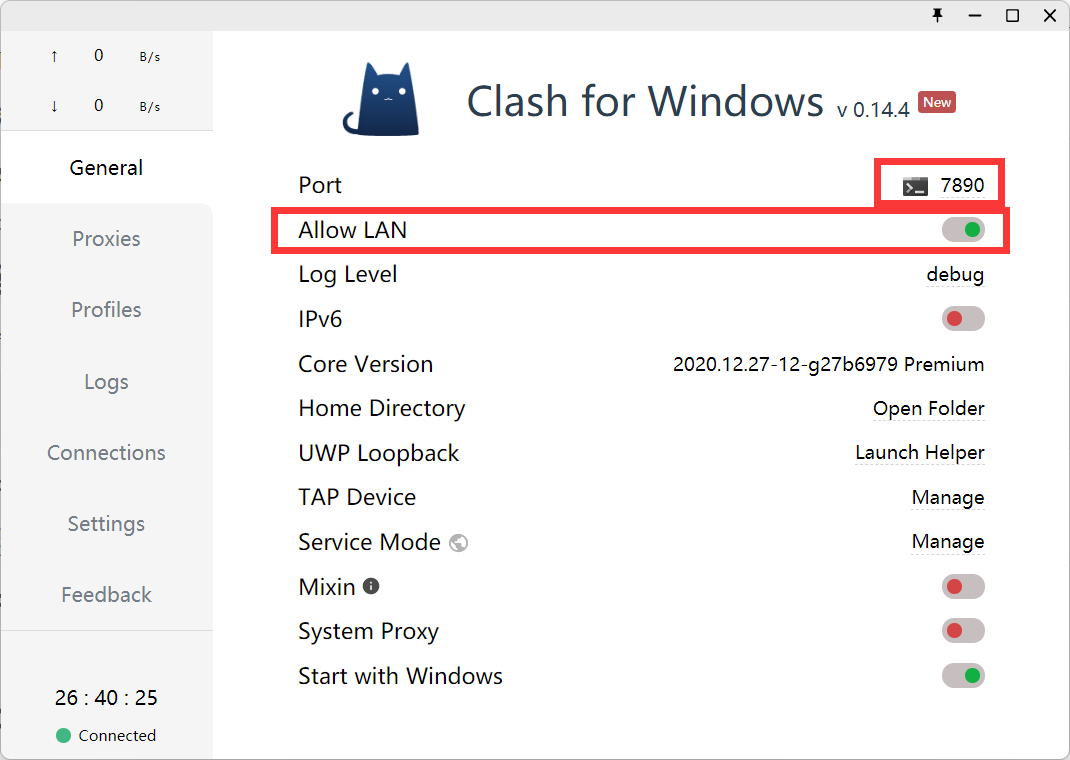Click the port number 7890
The height and width of the screenshot is (760, 1070).
point(962,186)
